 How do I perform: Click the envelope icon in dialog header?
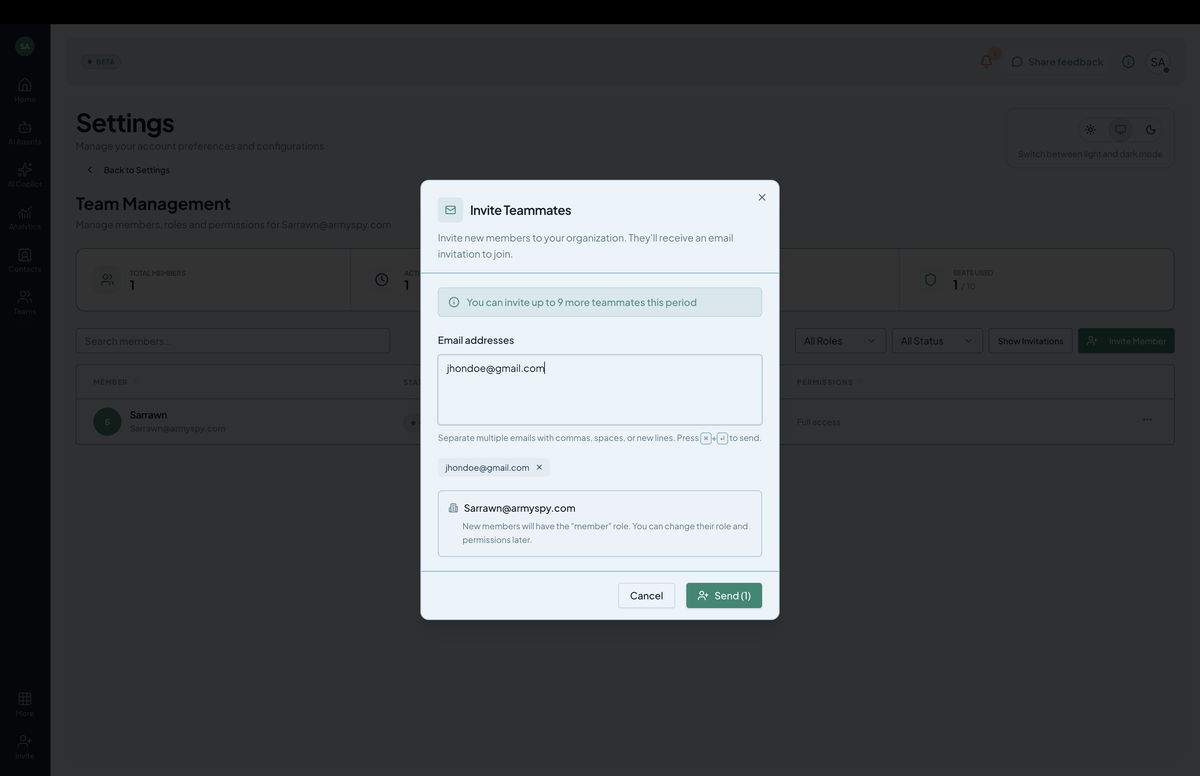pos(450,210)
